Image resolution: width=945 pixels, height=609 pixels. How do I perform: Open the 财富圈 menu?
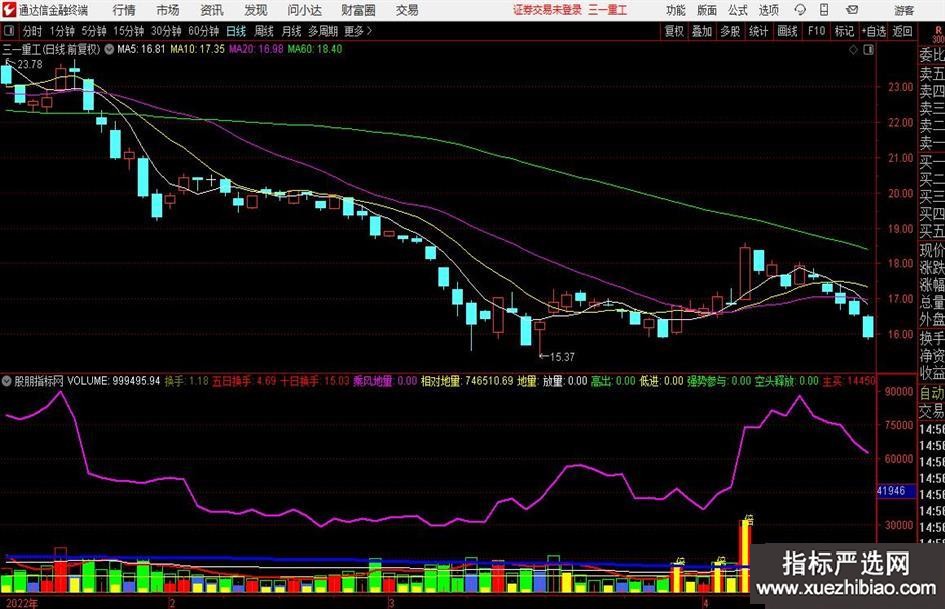[x=358, y=10]
